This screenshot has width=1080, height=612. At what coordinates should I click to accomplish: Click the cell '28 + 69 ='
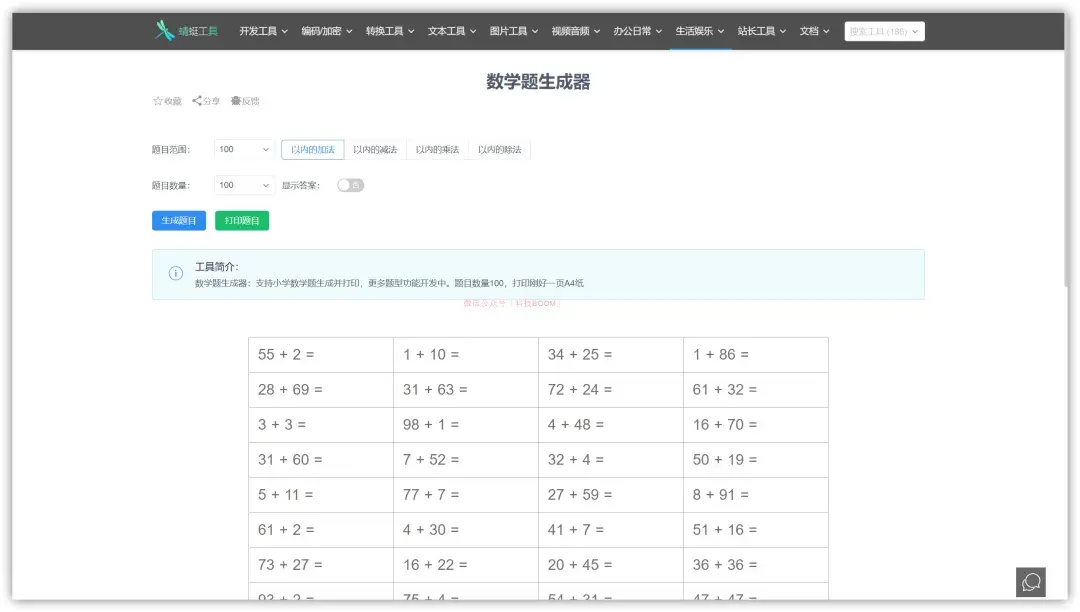coord(321,390)
